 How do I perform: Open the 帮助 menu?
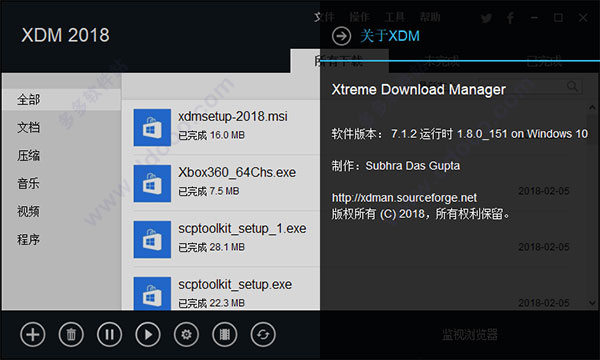click(x=430, y=17)
